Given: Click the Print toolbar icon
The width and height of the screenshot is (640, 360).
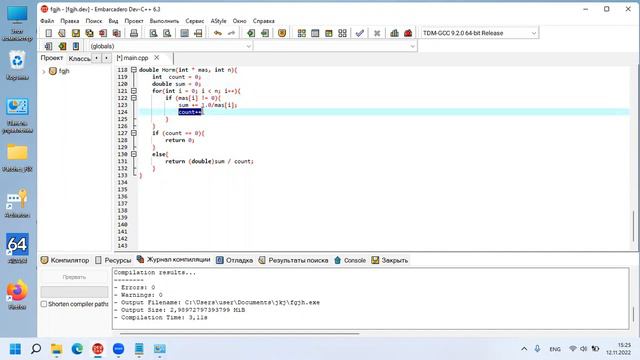Looking at the screenshot, I should [x=134, y=33].
